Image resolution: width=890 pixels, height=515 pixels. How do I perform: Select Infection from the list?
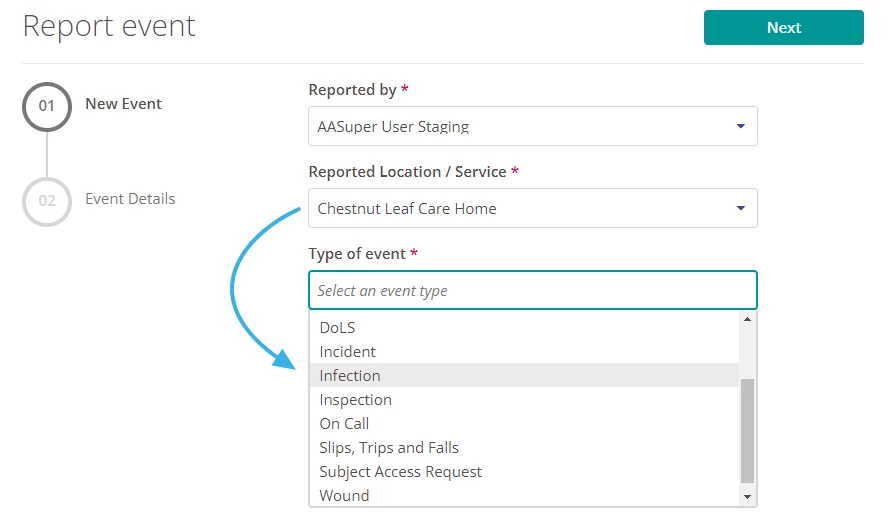tap(350, 375)
